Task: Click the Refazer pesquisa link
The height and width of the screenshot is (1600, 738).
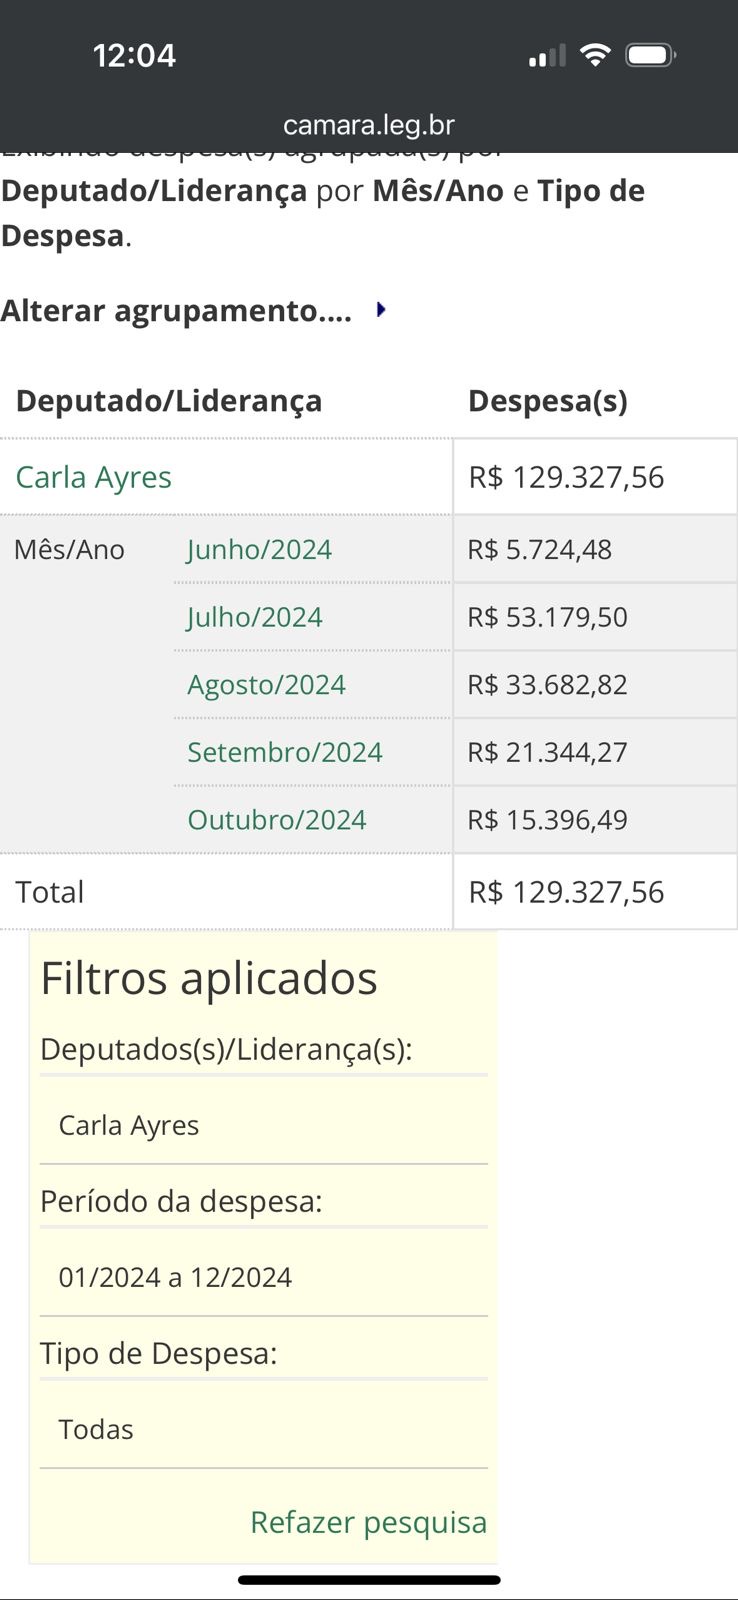Action: (369, 1522)
